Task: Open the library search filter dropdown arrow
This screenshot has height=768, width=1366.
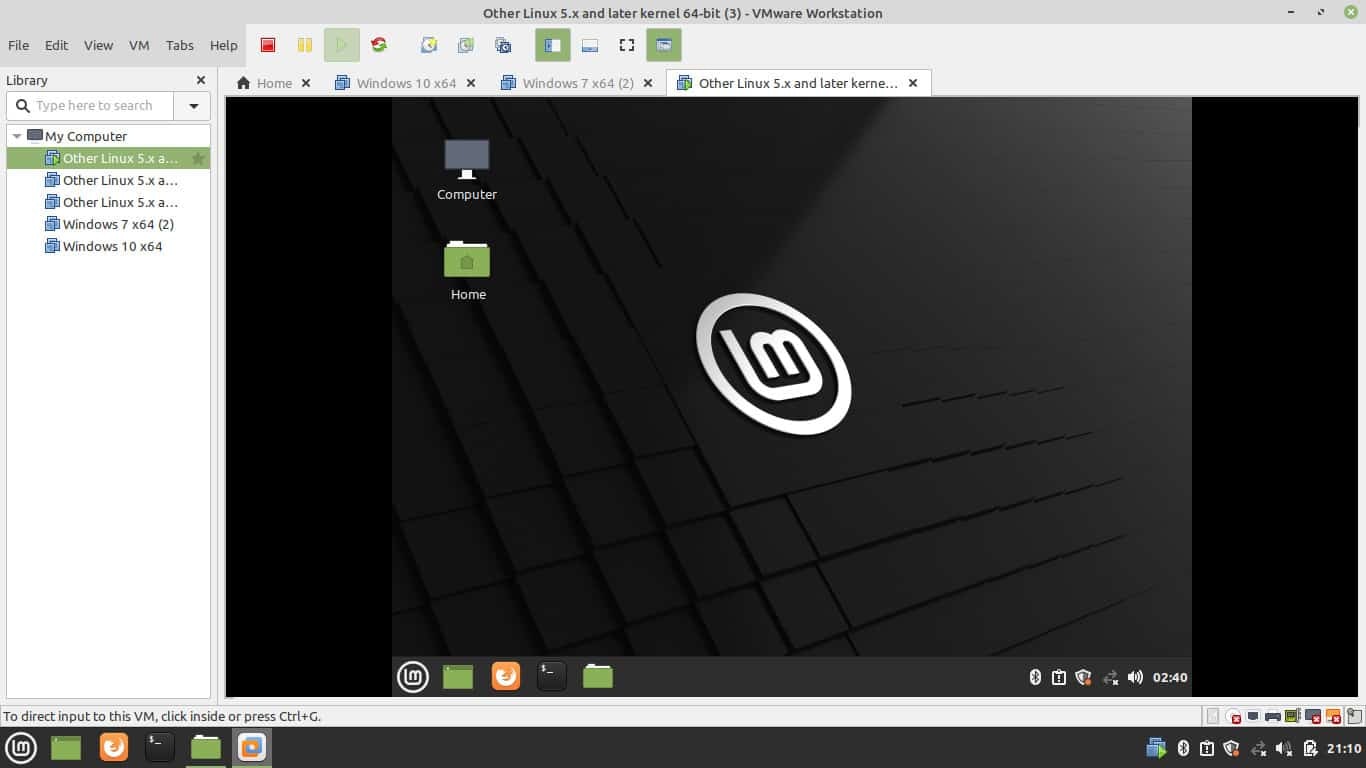Action: pos(193,105)
